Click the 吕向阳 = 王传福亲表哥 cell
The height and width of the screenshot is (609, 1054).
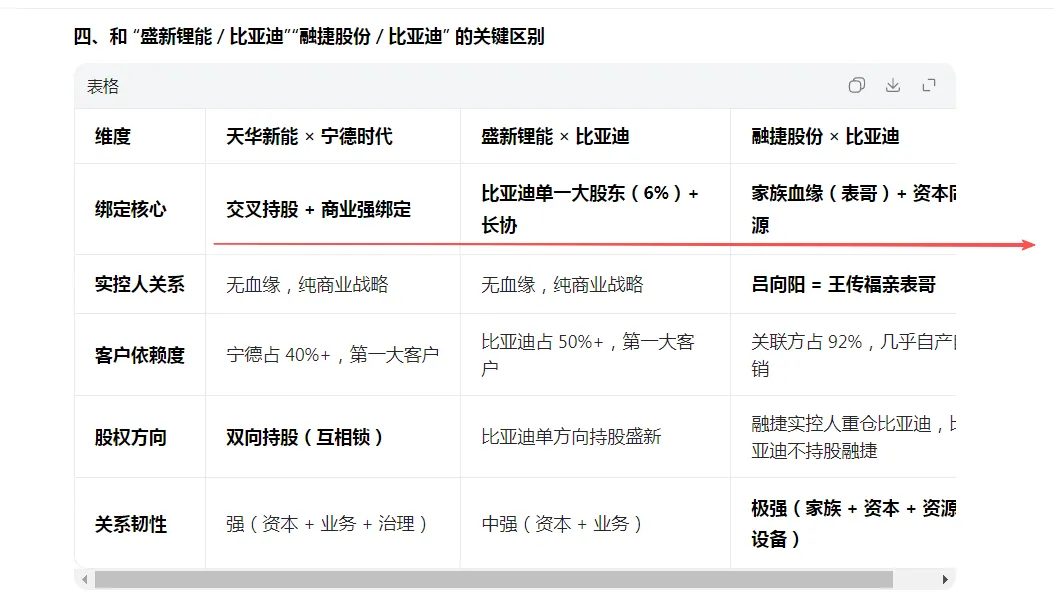click(843, 284)
